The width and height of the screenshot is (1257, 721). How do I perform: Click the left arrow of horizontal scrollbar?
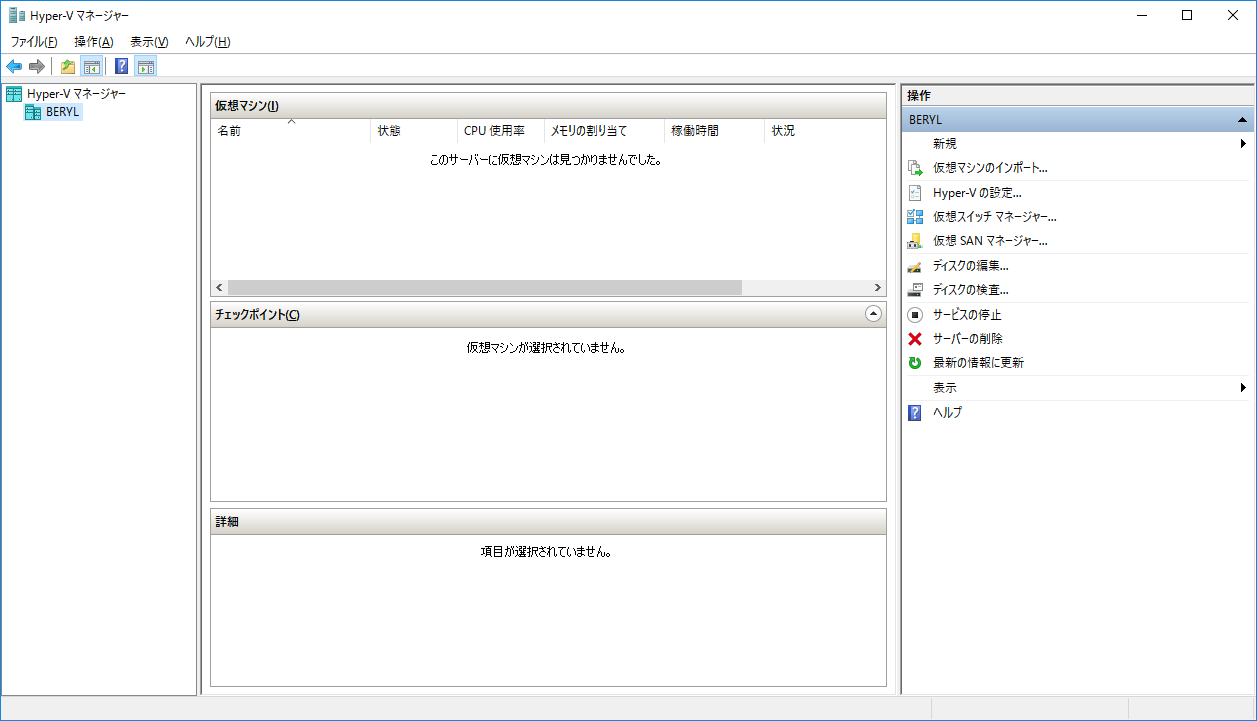(x=219, y=287)
